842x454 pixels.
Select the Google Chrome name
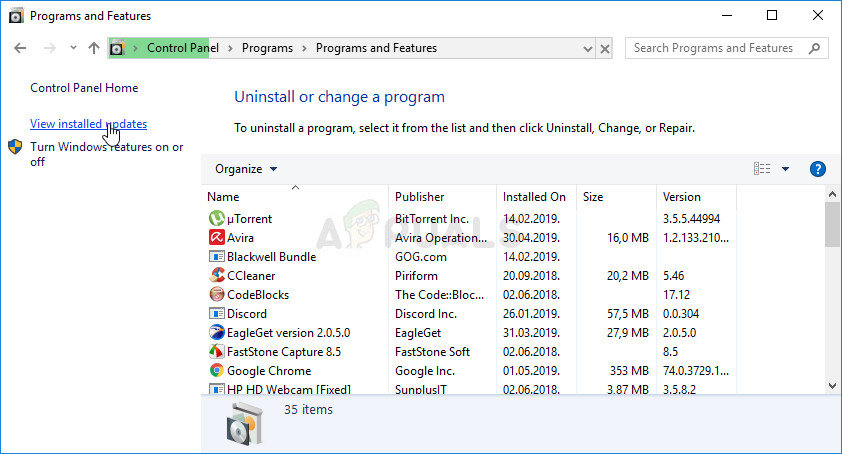(269, 371)
